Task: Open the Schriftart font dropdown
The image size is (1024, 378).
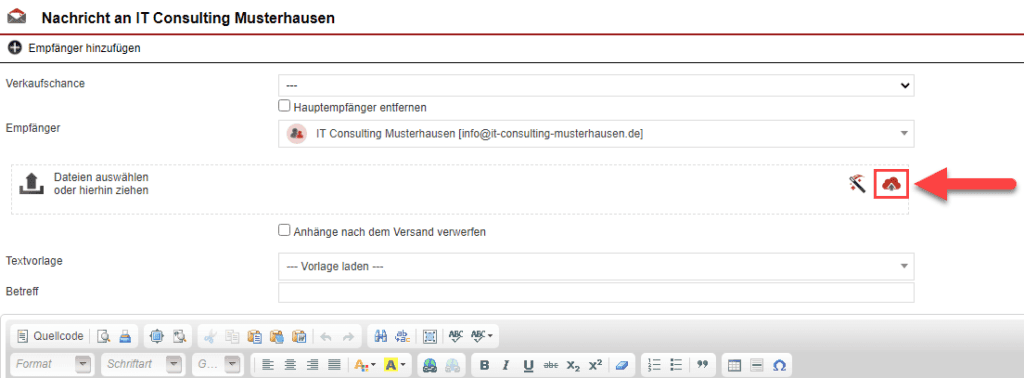Action: 142,365
